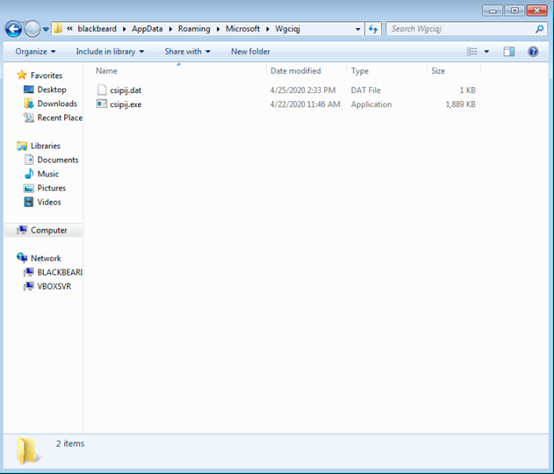Open the address bar history dropdown

(358, 29)
